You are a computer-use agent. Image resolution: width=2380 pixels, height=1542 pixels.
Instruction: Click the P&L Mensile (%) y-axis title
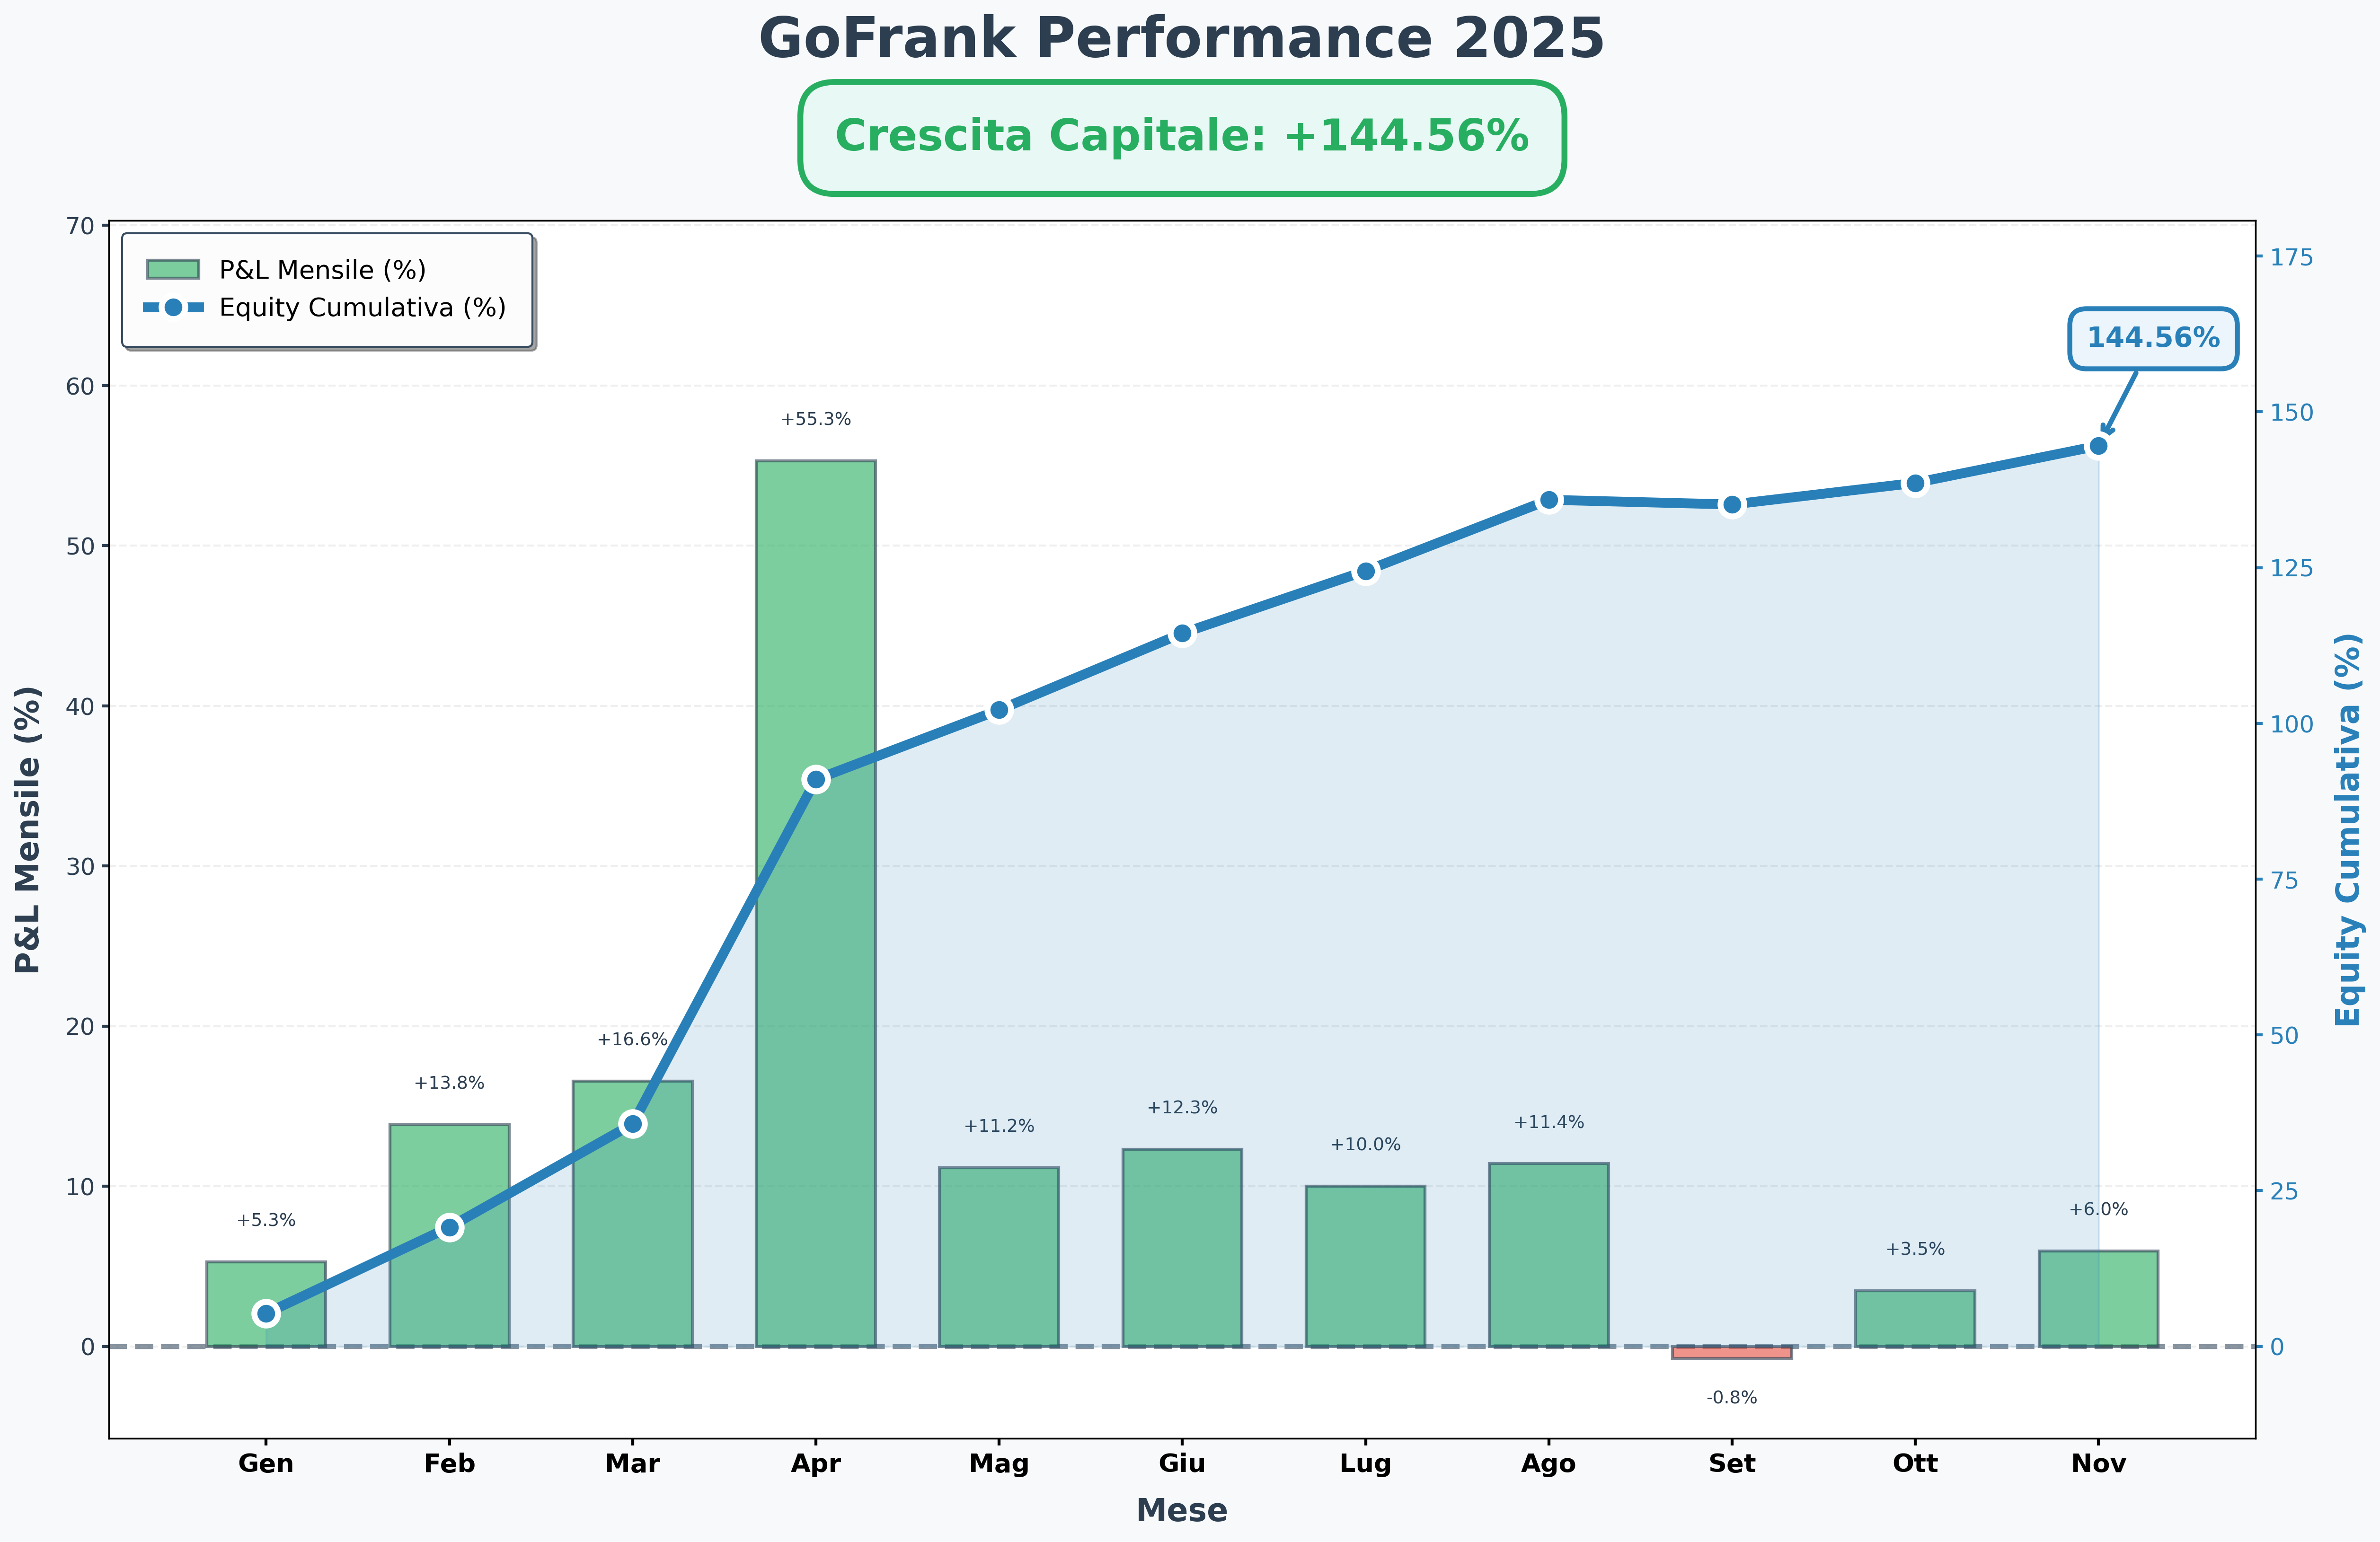(x=28, y=830)
